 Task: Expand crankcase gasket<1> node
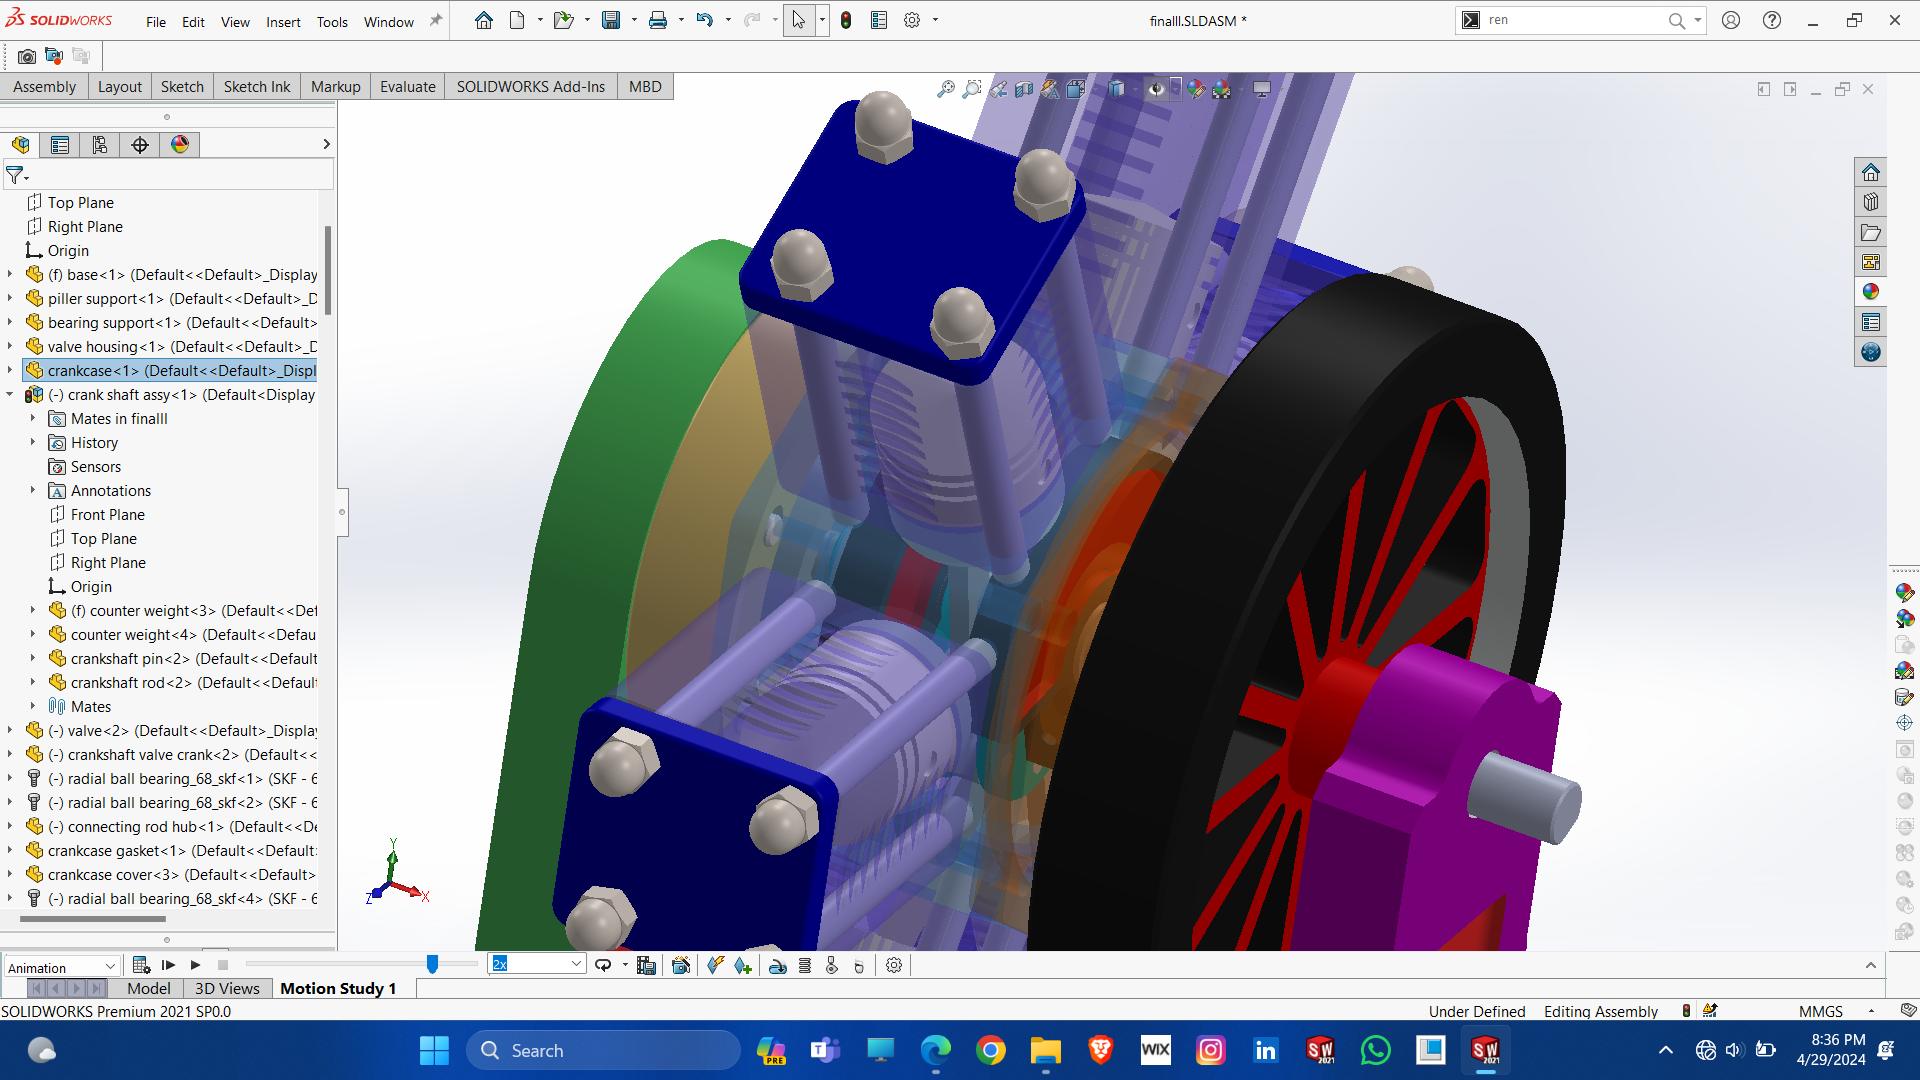pyautogui.click(x=10, y=851)
